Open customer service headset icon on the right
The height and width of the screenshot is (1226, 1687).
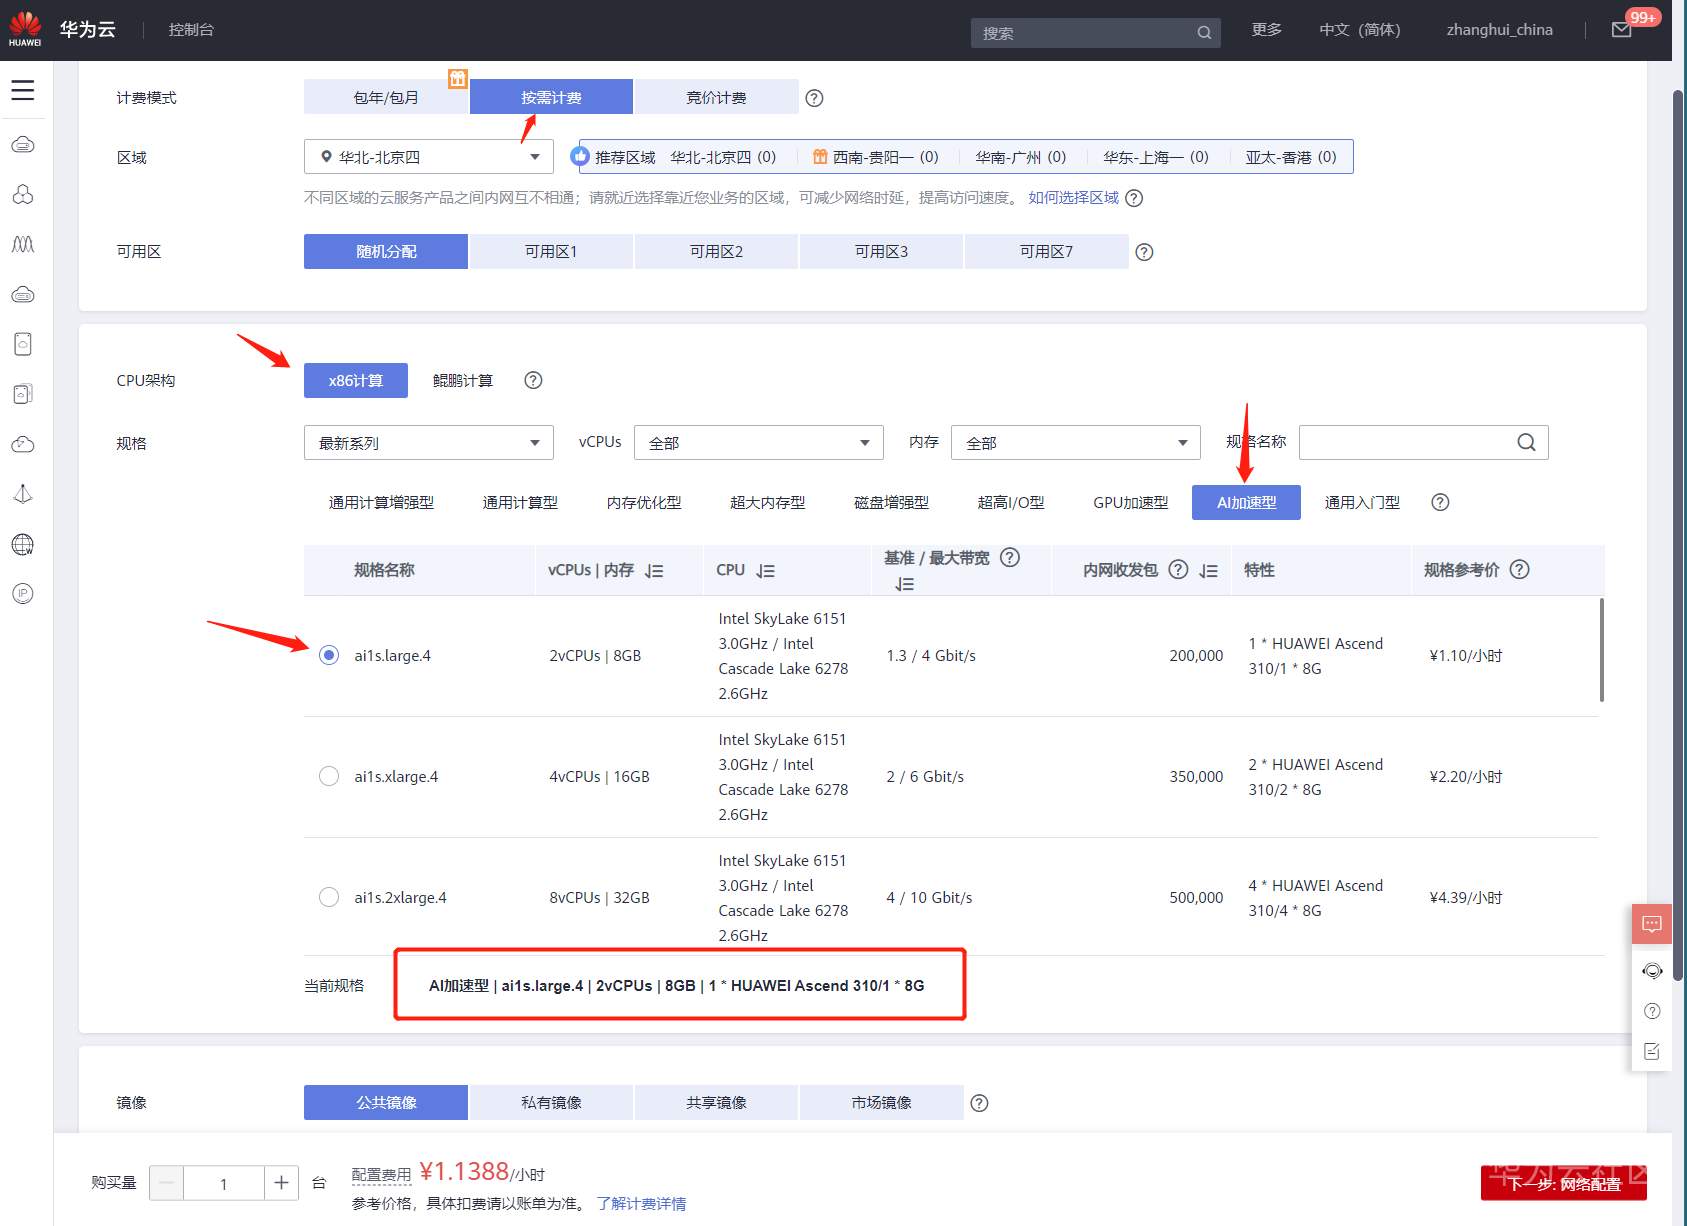pyautogui.click(x=1652, y=970)
